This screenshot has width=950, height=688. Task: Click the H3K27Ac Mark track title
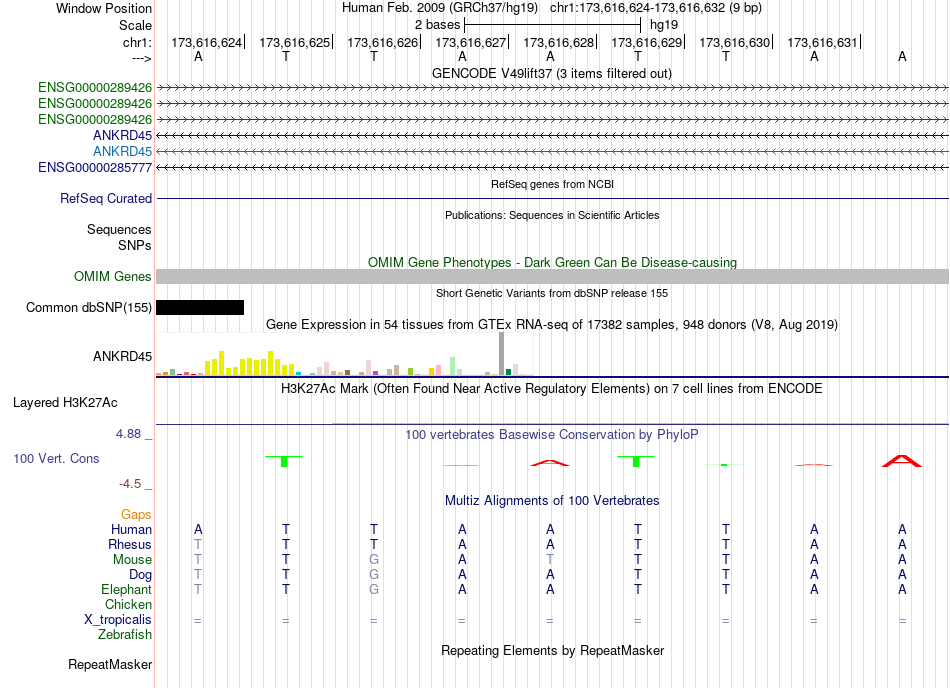click(551, 389)
